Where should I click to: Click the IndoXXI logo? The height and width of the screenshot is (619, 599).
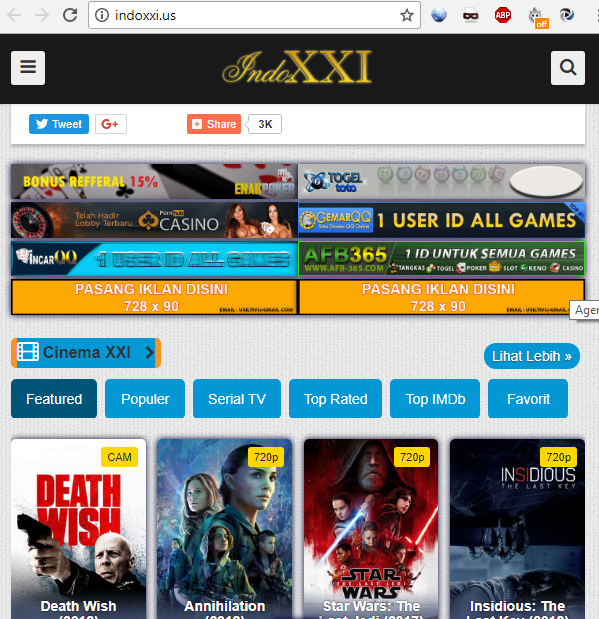point(297,67)
